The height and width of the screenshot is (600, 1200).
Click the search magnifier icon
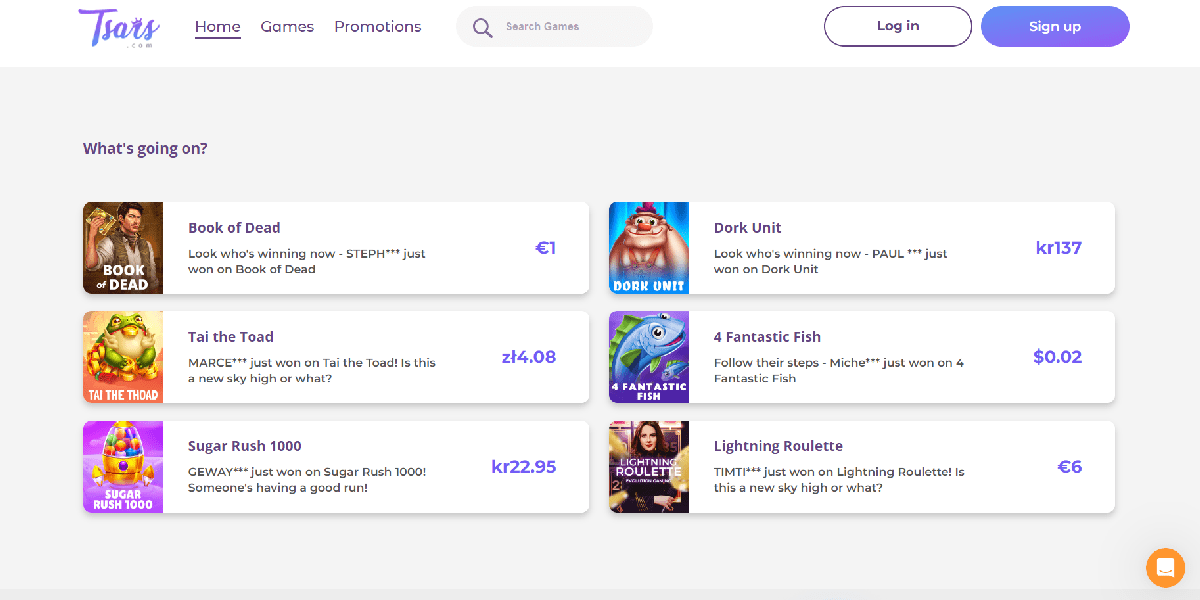[x=483, y=27]
